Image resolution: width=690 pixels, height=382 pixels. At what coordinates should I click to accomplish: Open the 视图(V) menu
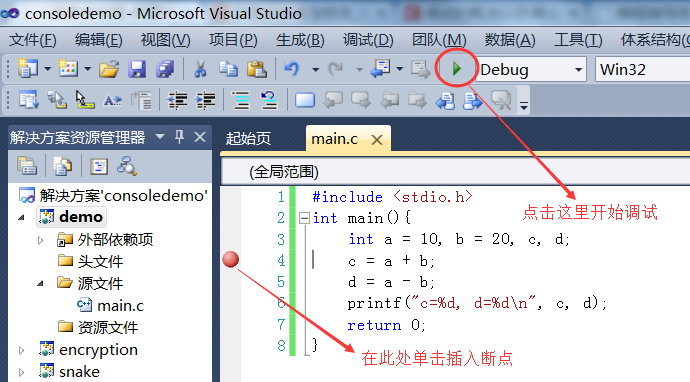tap(165, 40)
